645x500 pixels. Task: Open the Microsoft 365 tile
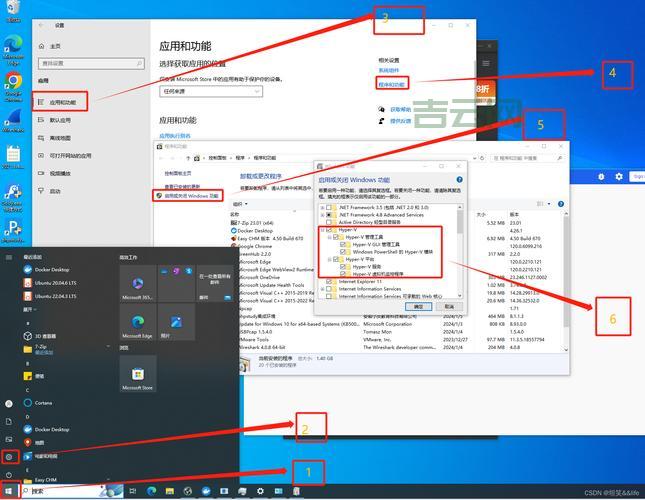[x=138, y=283]
